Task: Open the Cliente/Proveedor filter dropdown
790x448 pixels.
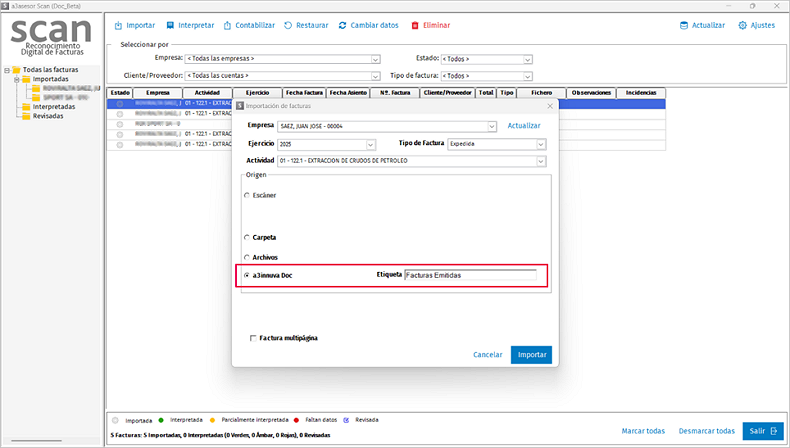Action: pos(375,76)
